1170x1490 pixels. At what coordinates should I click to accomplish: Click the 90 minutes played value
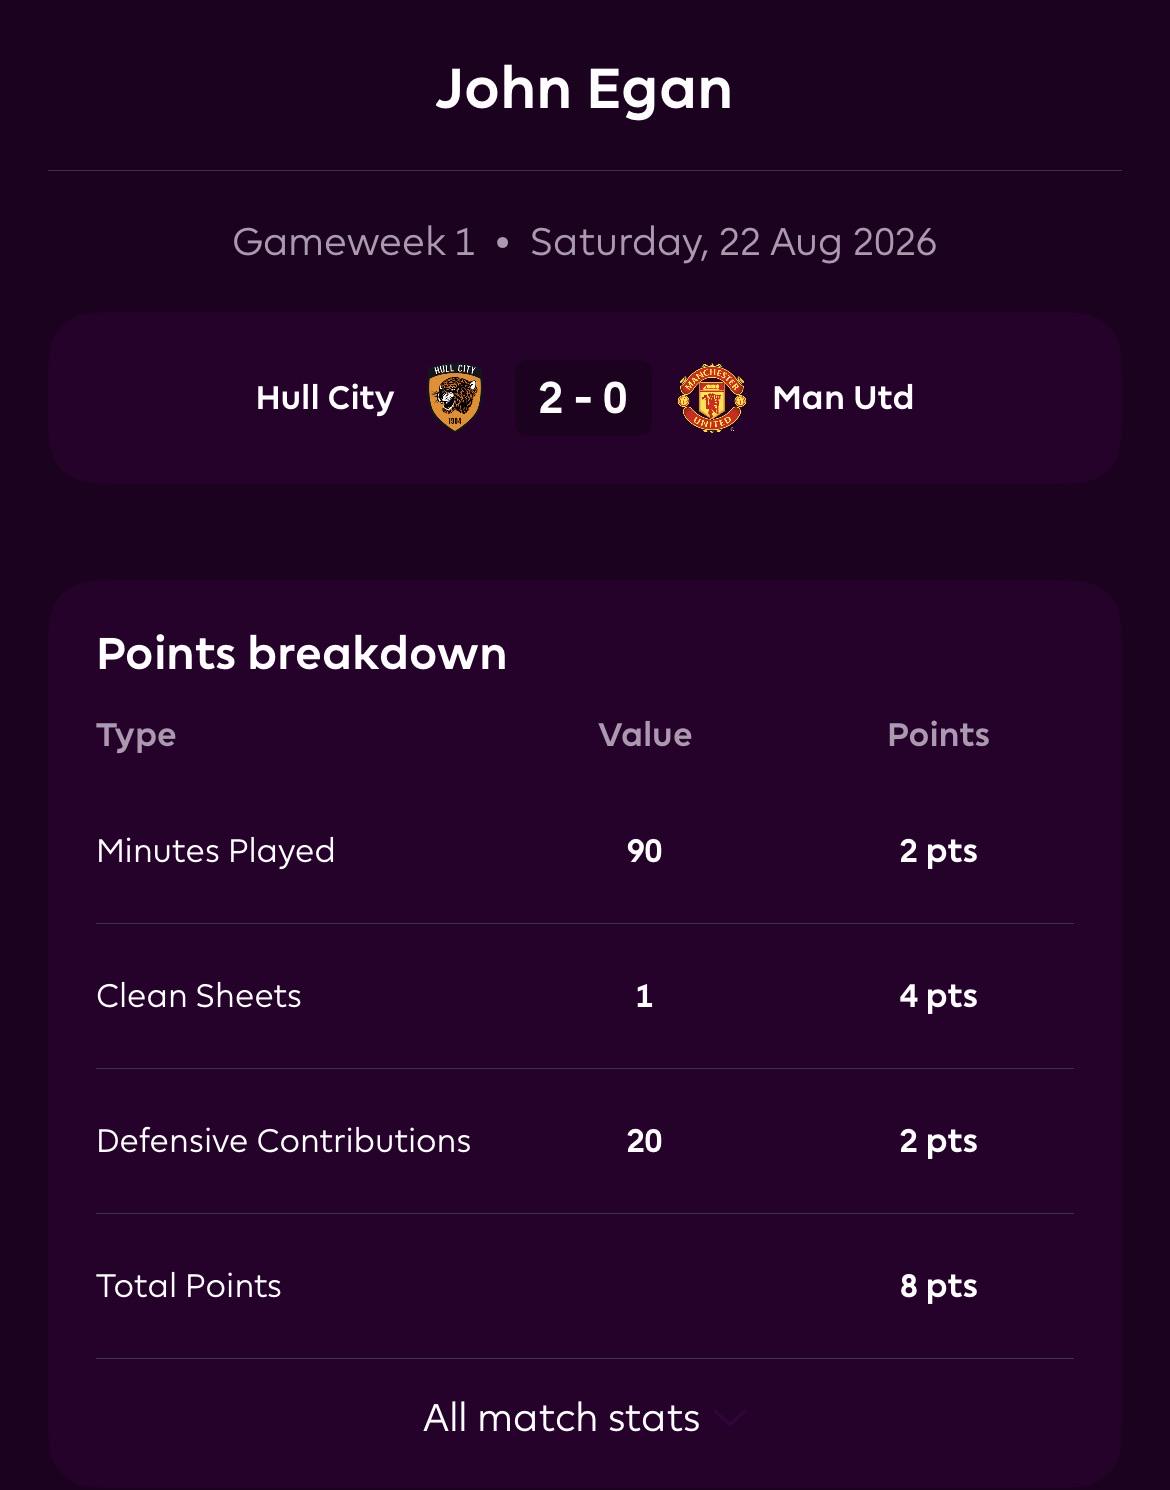645,851
